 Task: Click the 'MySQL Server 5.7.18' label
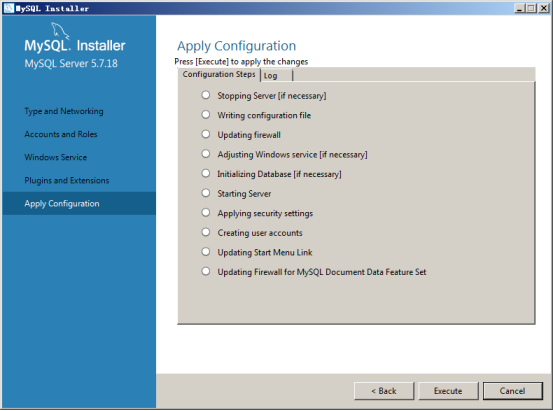[71, 64]
